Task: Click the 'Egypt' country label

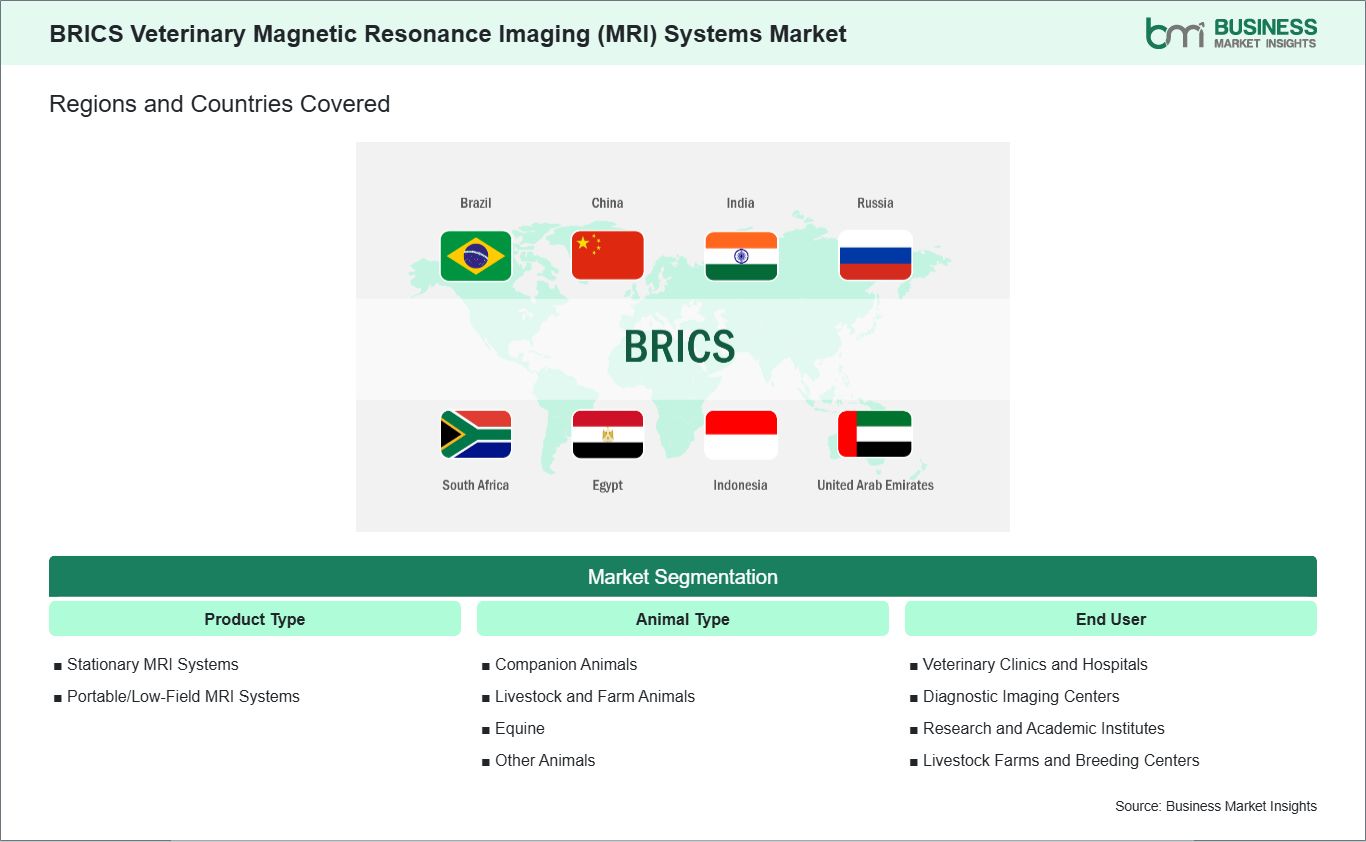Action: point(607,485)
